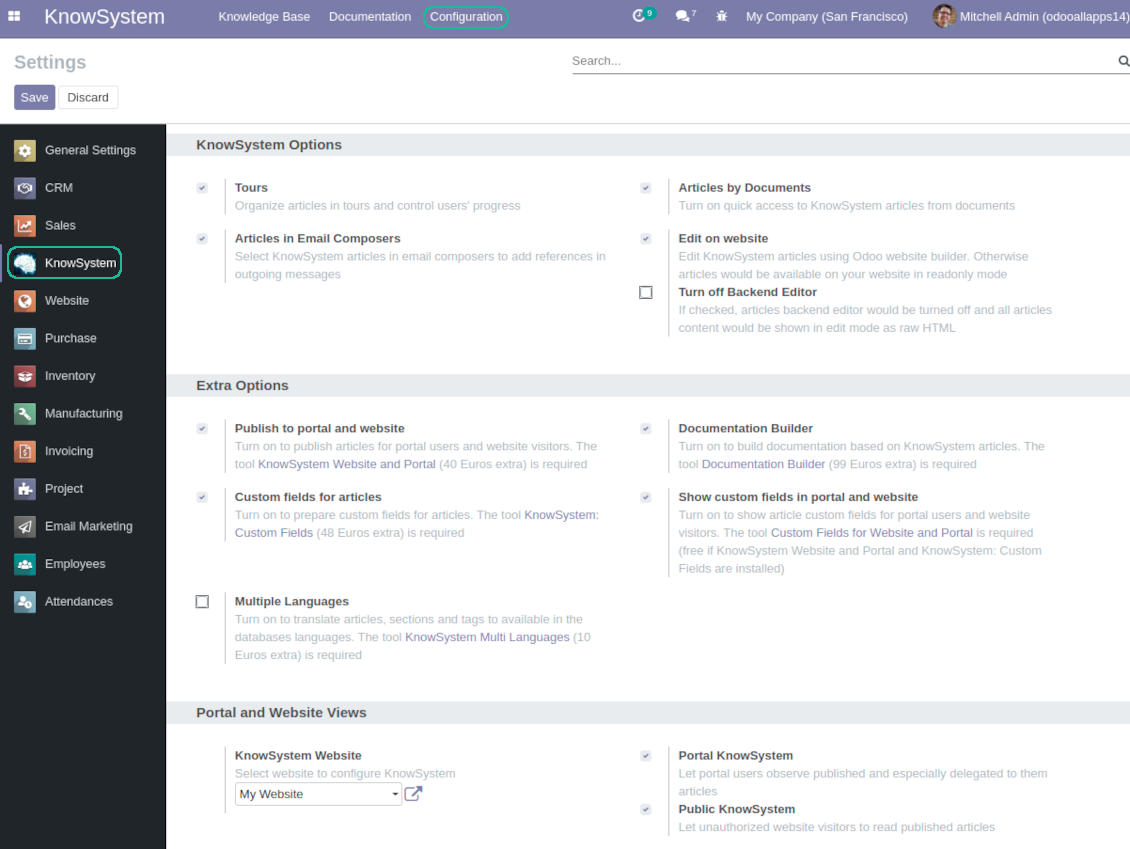Click the Attendances person icon
This screenshot has width=1130, height=849.
25,601
